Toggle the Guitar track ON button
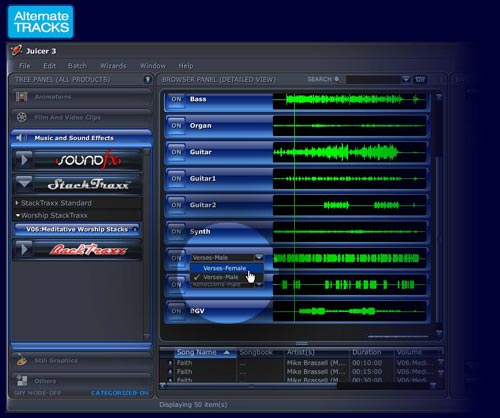Viewport: 500px width, 418px height. point(176,152)
